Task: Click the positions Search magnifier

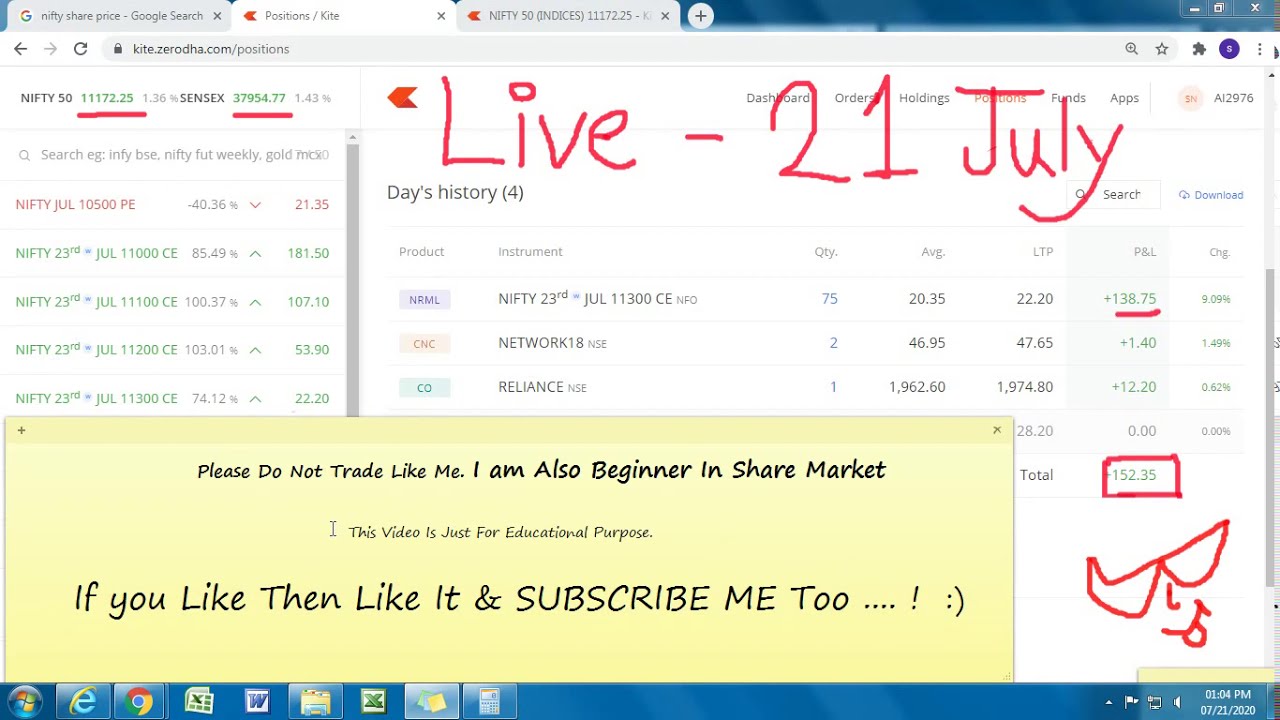Action: tap(1081, 195)
